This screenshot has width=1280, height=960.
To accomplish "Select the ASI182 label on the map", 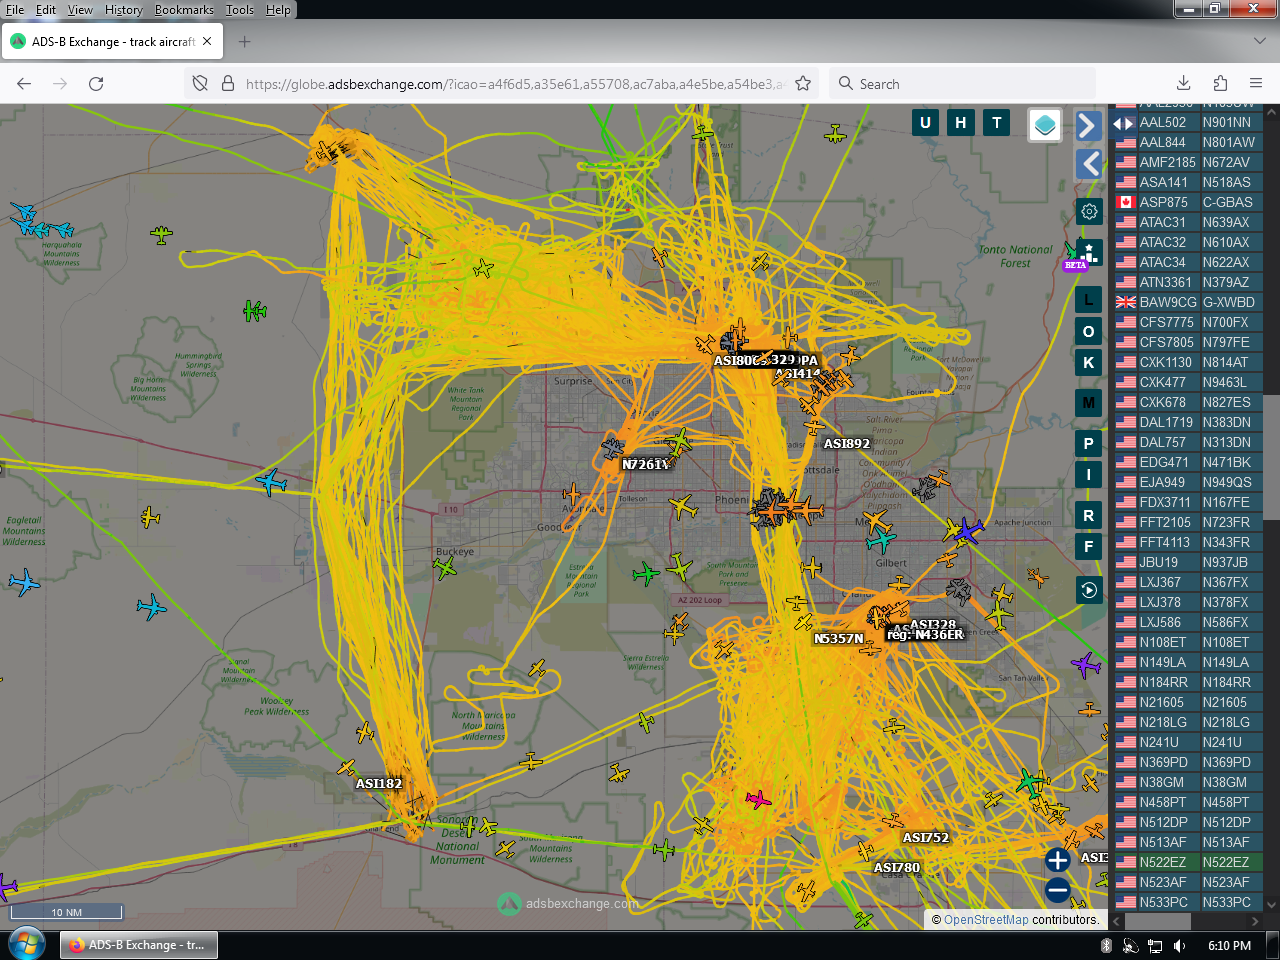I will point(379,784).
